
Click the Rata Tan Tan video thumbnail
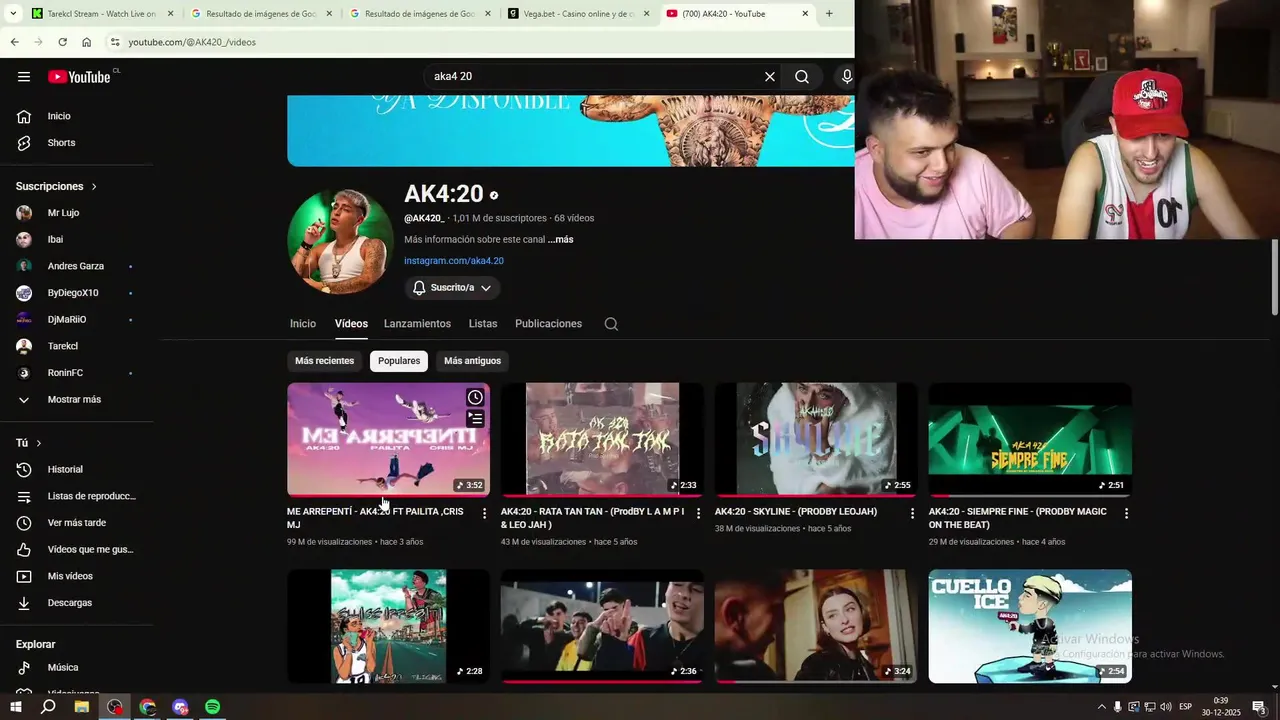click(x=602, y=440)
